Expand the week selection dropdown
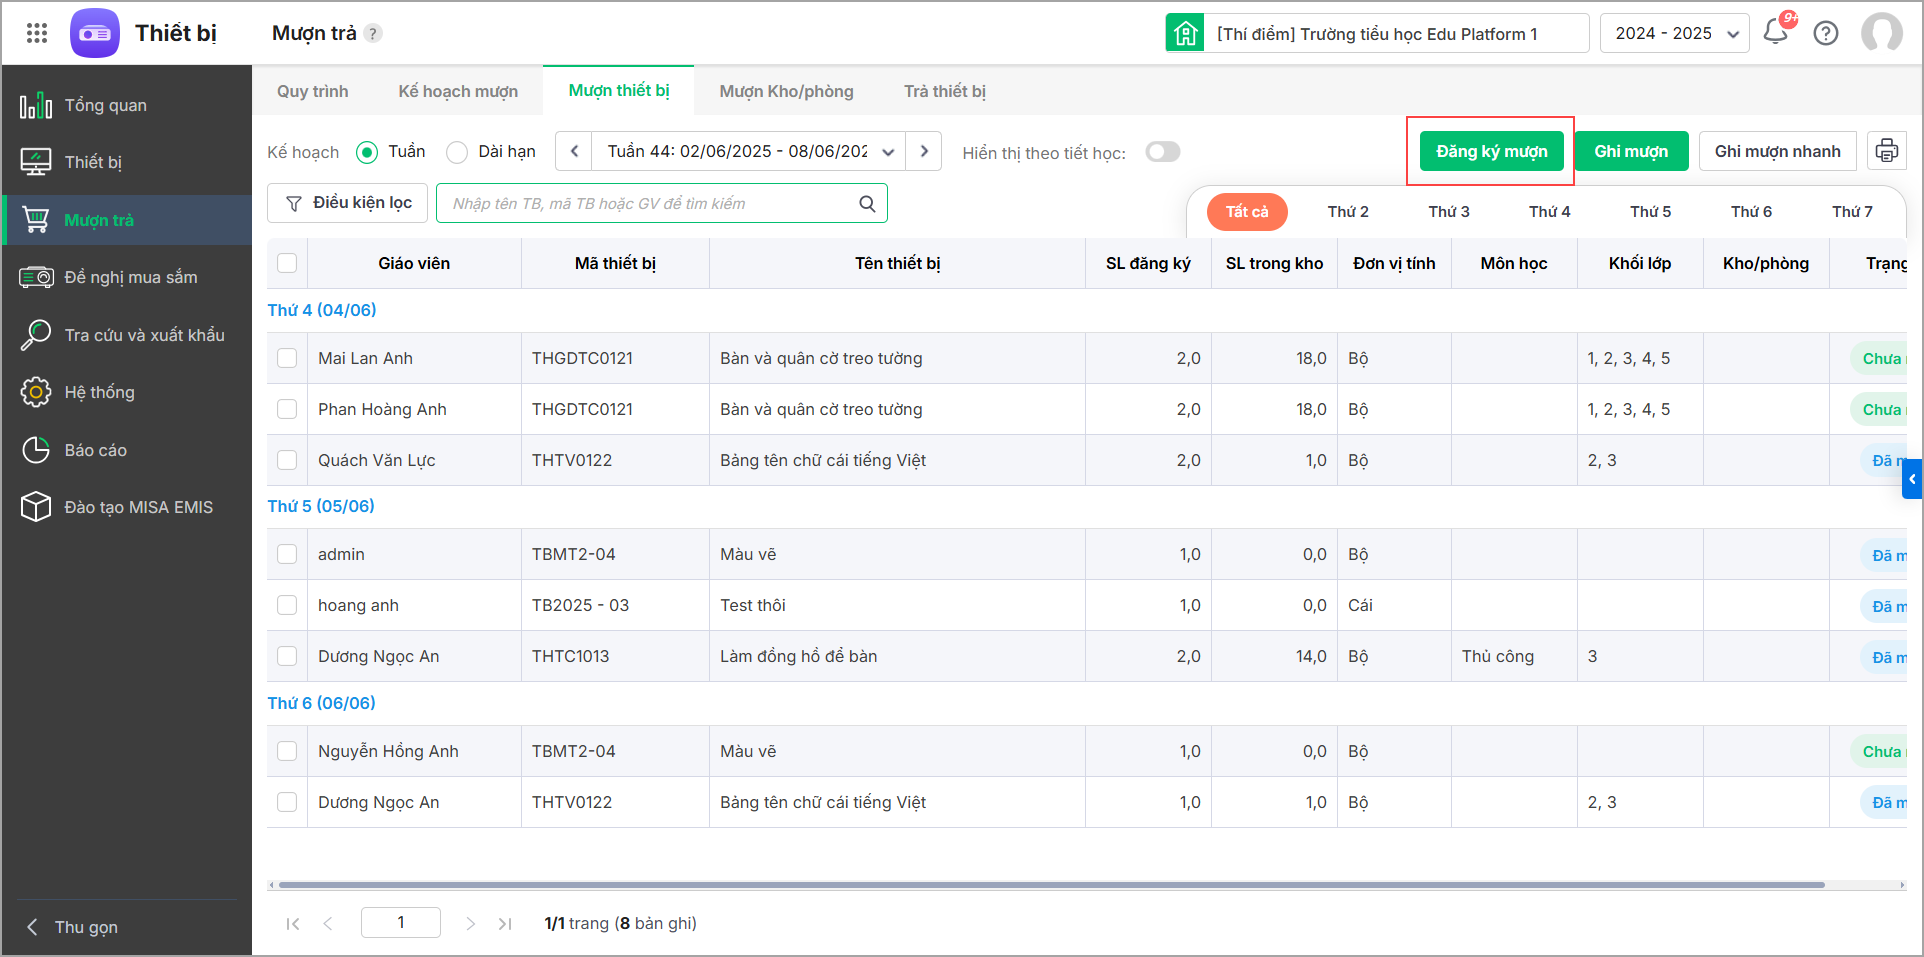This screenshot has height=957, width=1924. tap(888, 152)
